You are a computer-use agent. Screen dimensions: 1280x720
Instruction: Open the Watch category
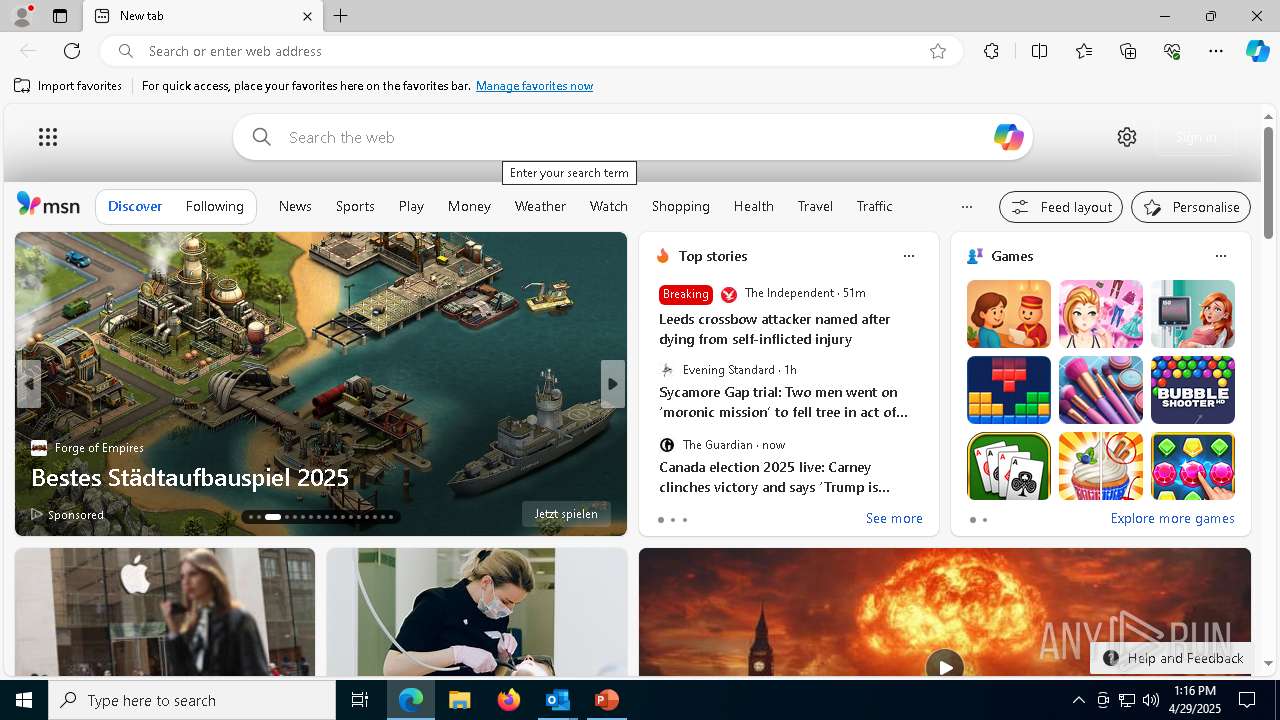[x=608, y=206]
